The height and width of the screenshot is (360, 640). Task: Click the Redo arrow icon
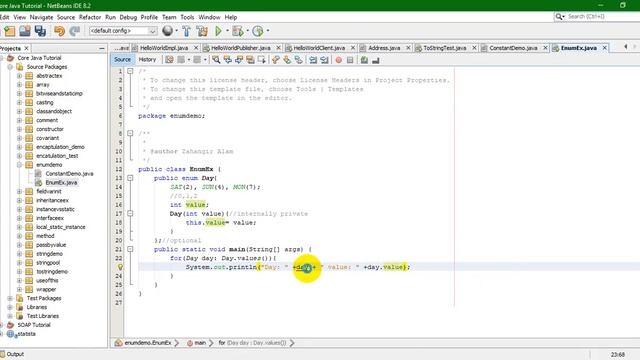[75, 31]
